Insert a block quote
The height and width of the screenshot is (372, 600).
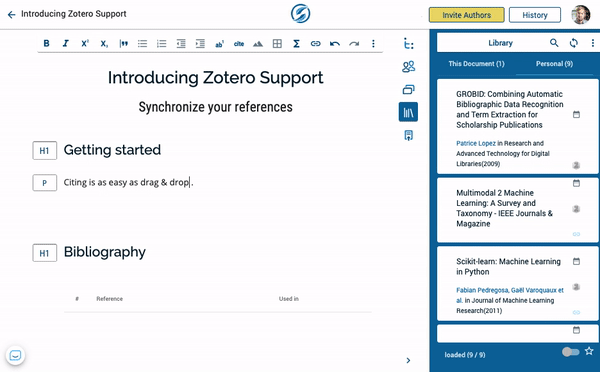click(x=123, y=44)
